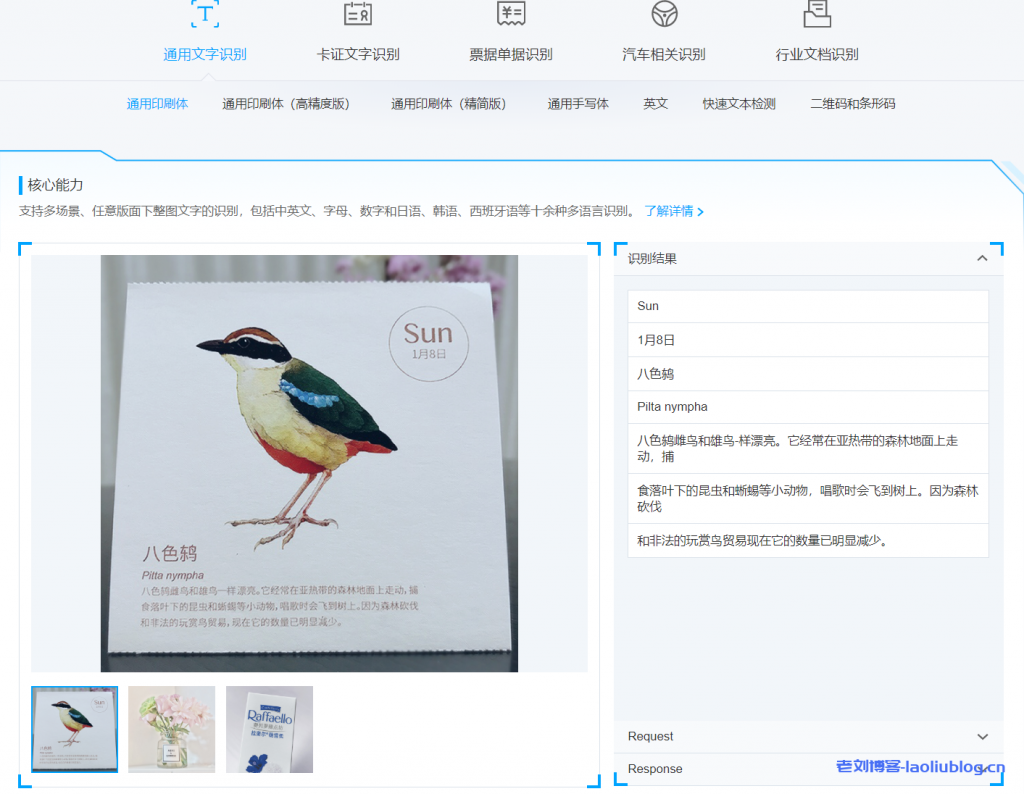Expand the Response section
The width and height of the screenshot is (1024, 794).
982,770
